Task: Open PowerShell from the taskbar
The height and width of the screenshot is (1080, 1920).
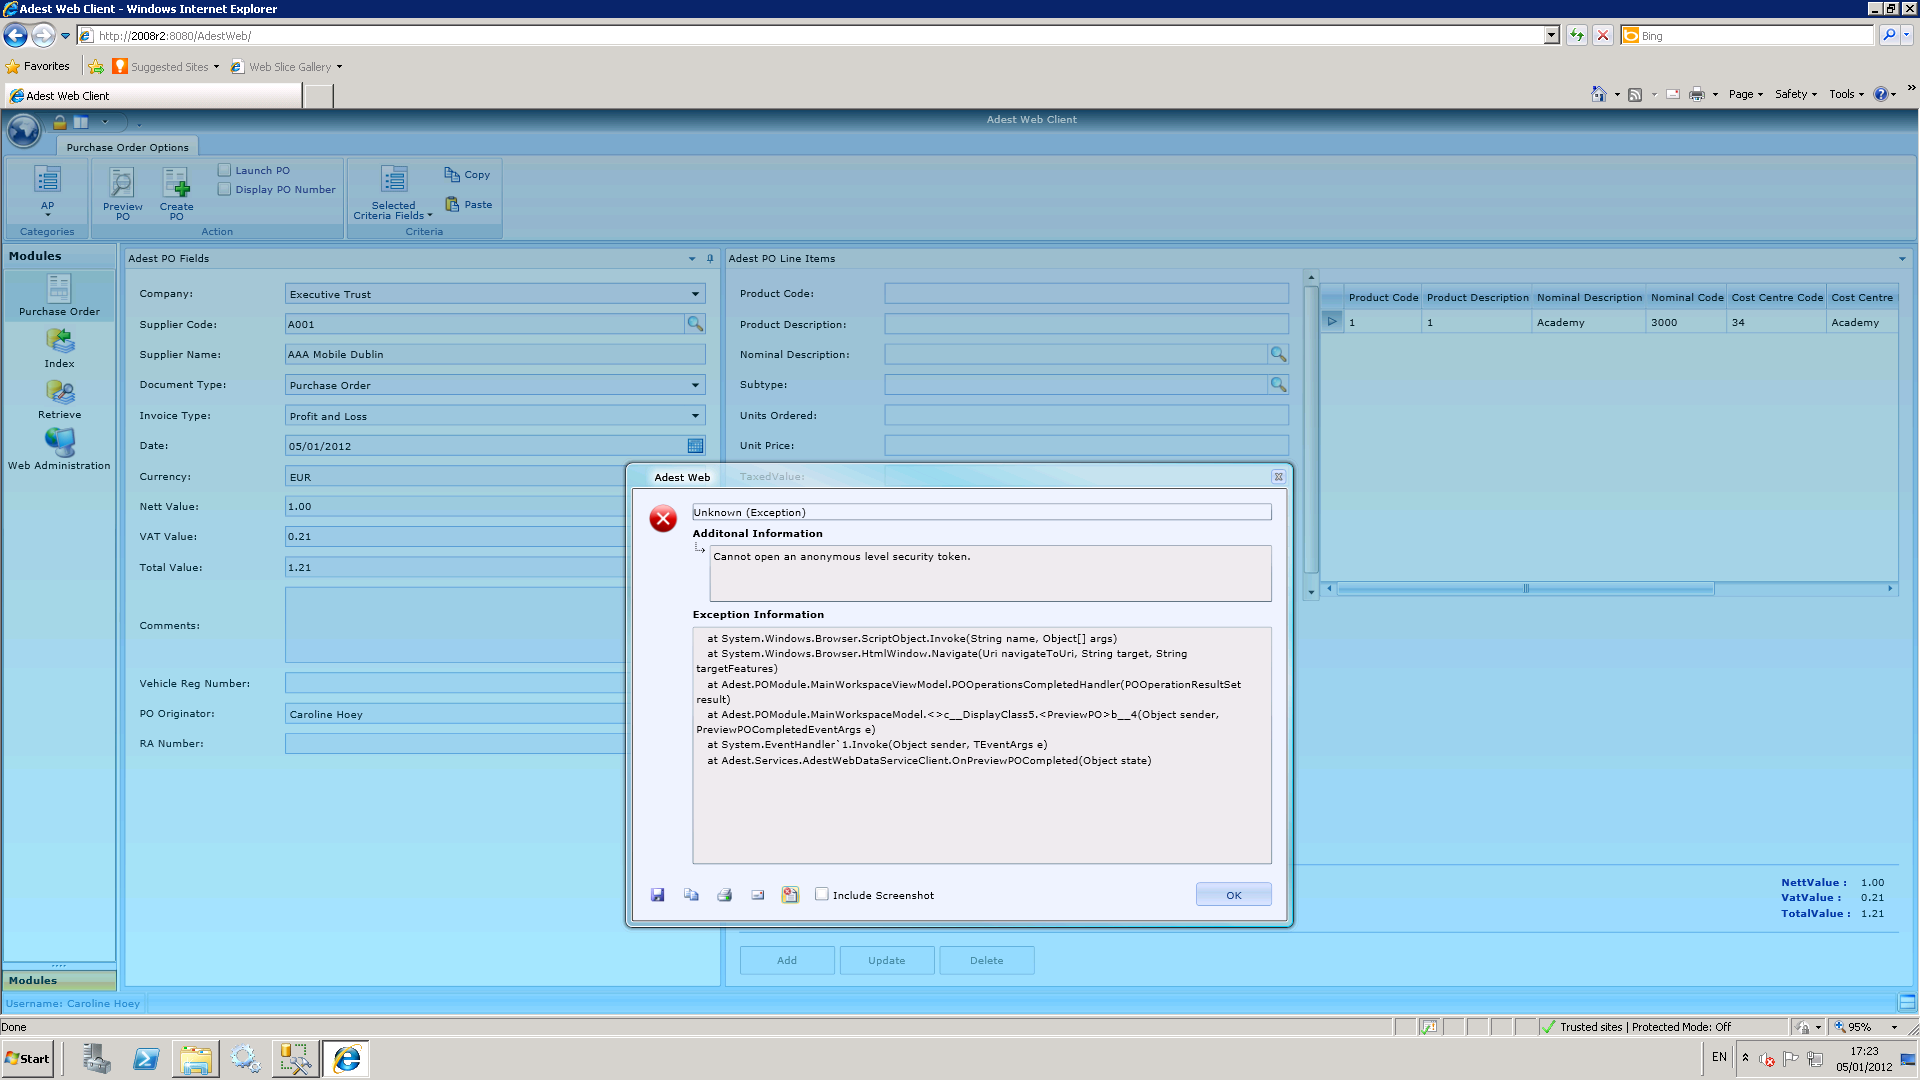Action: tap(146, 1059)
